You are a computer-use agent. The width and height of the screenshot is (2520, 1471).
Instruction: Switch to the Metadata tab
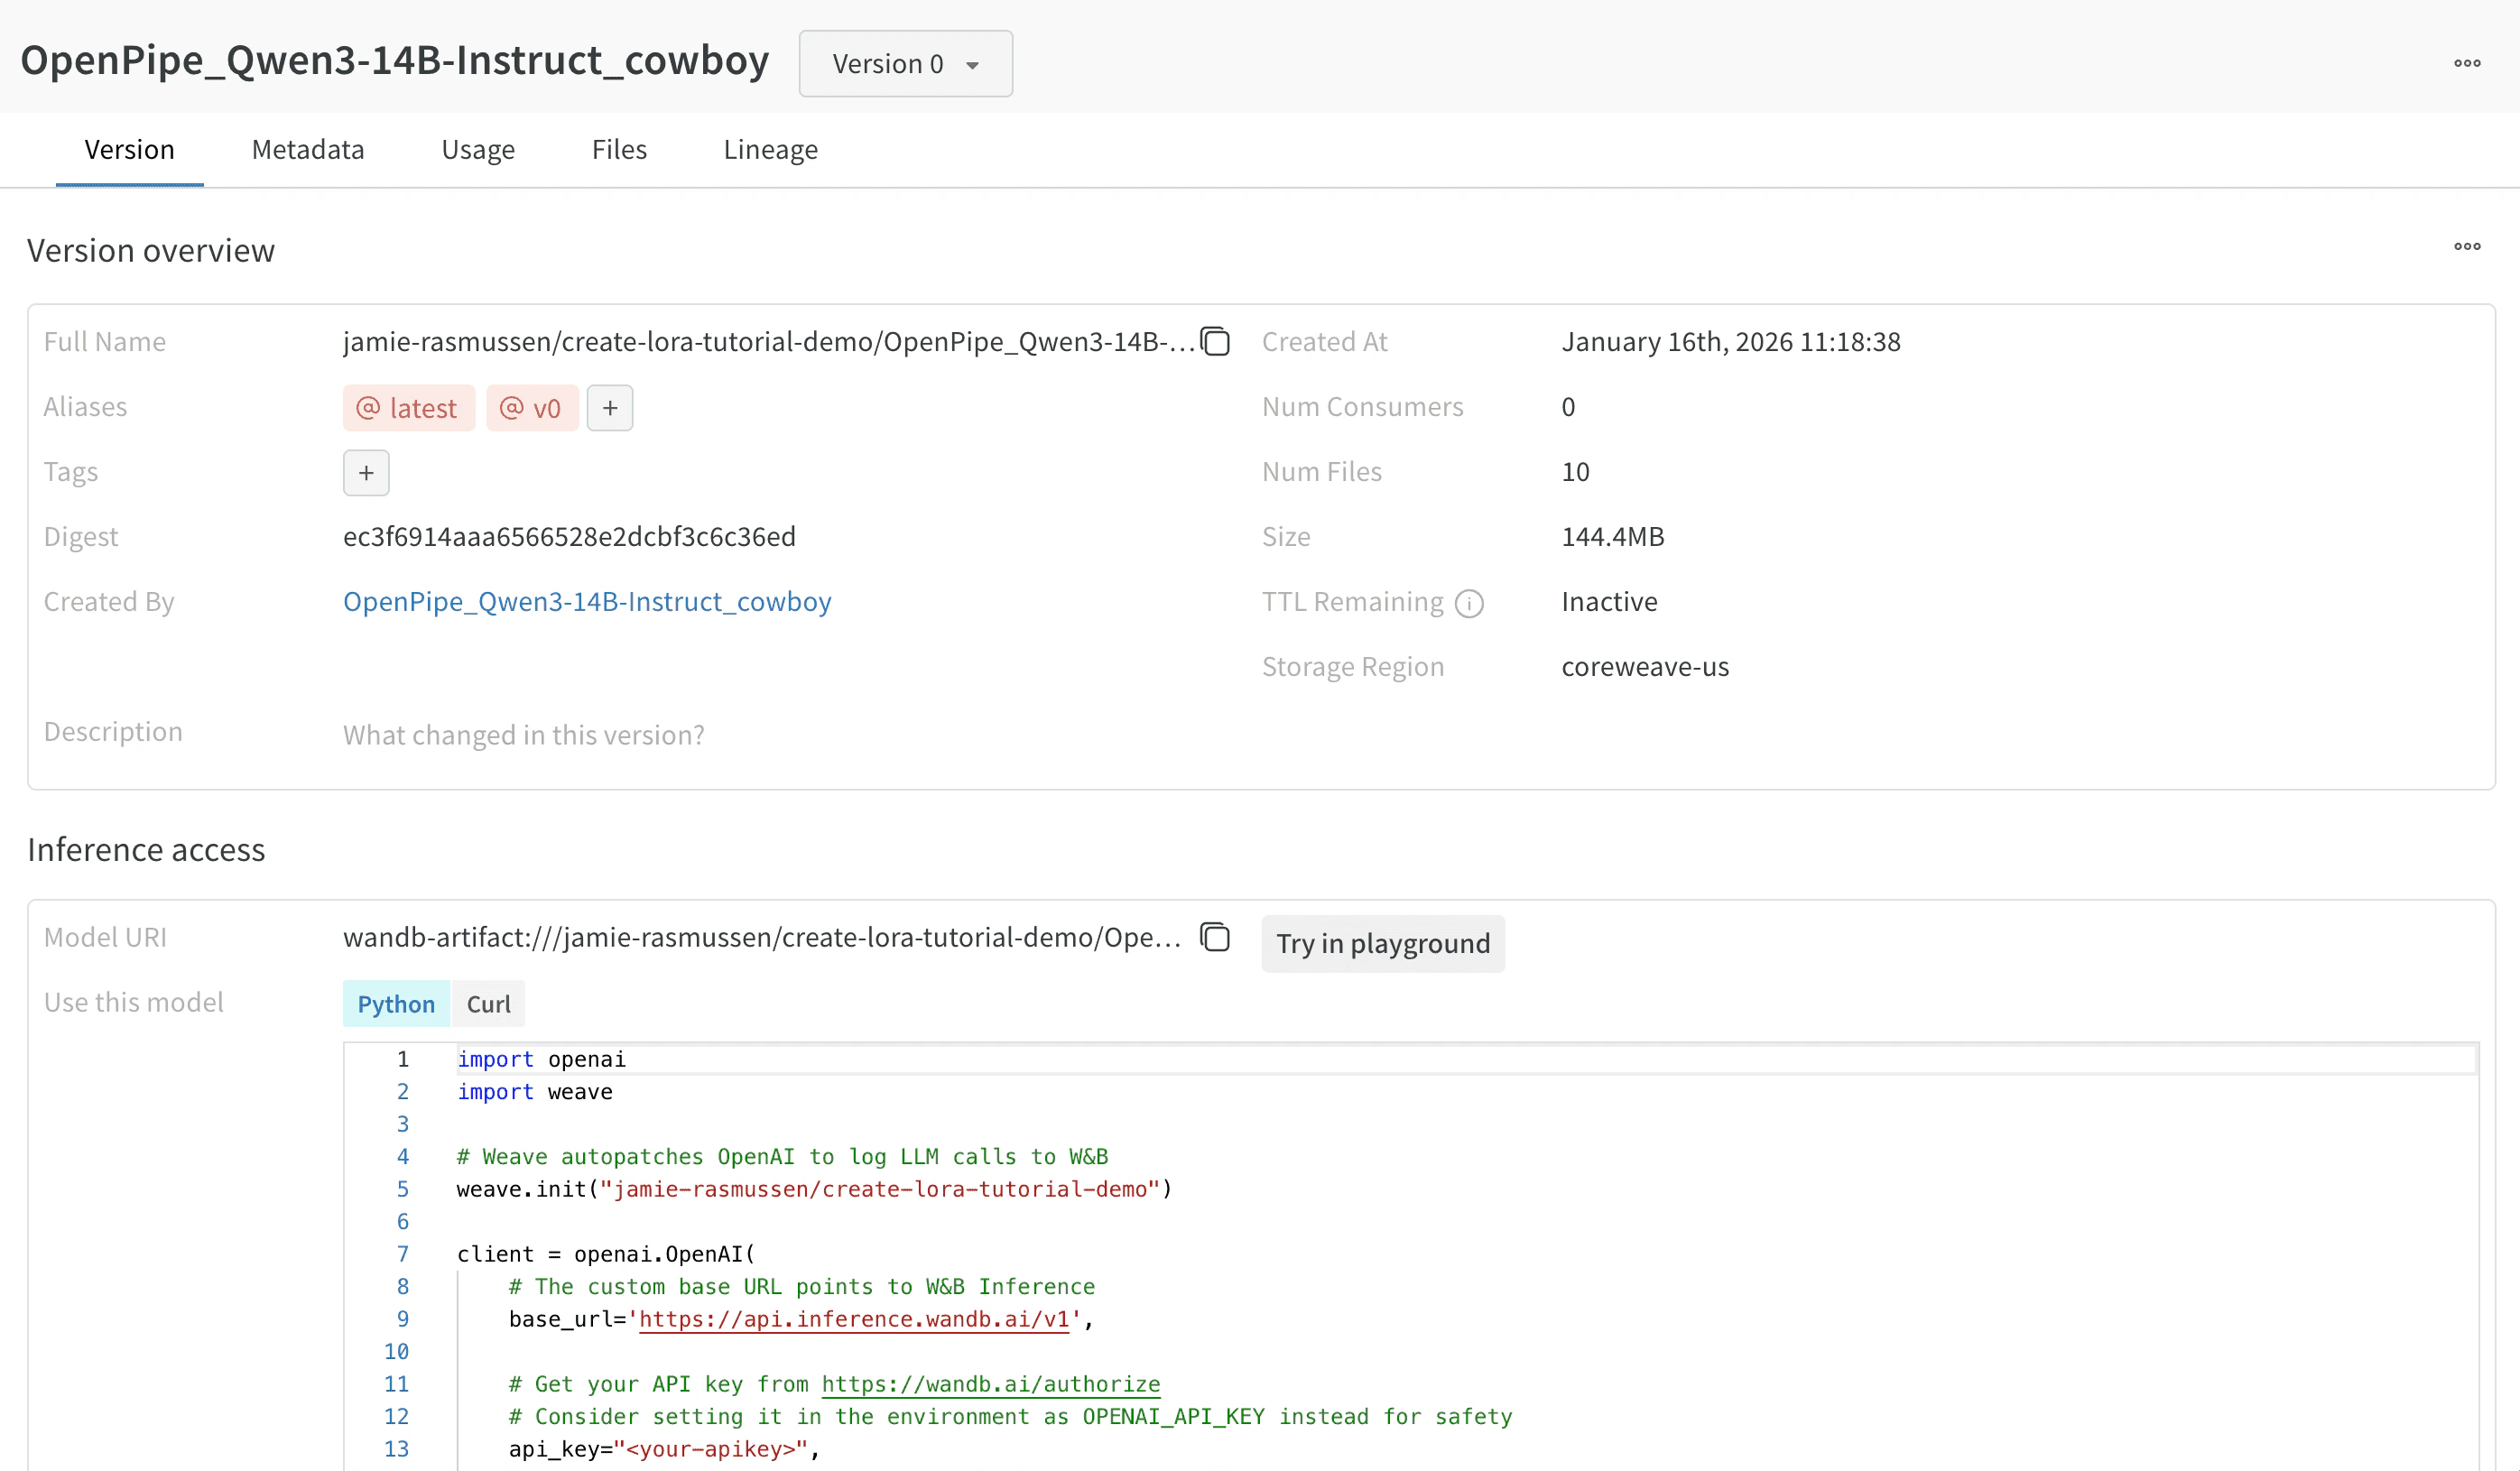pyautogui.click(x=307, y=150)
